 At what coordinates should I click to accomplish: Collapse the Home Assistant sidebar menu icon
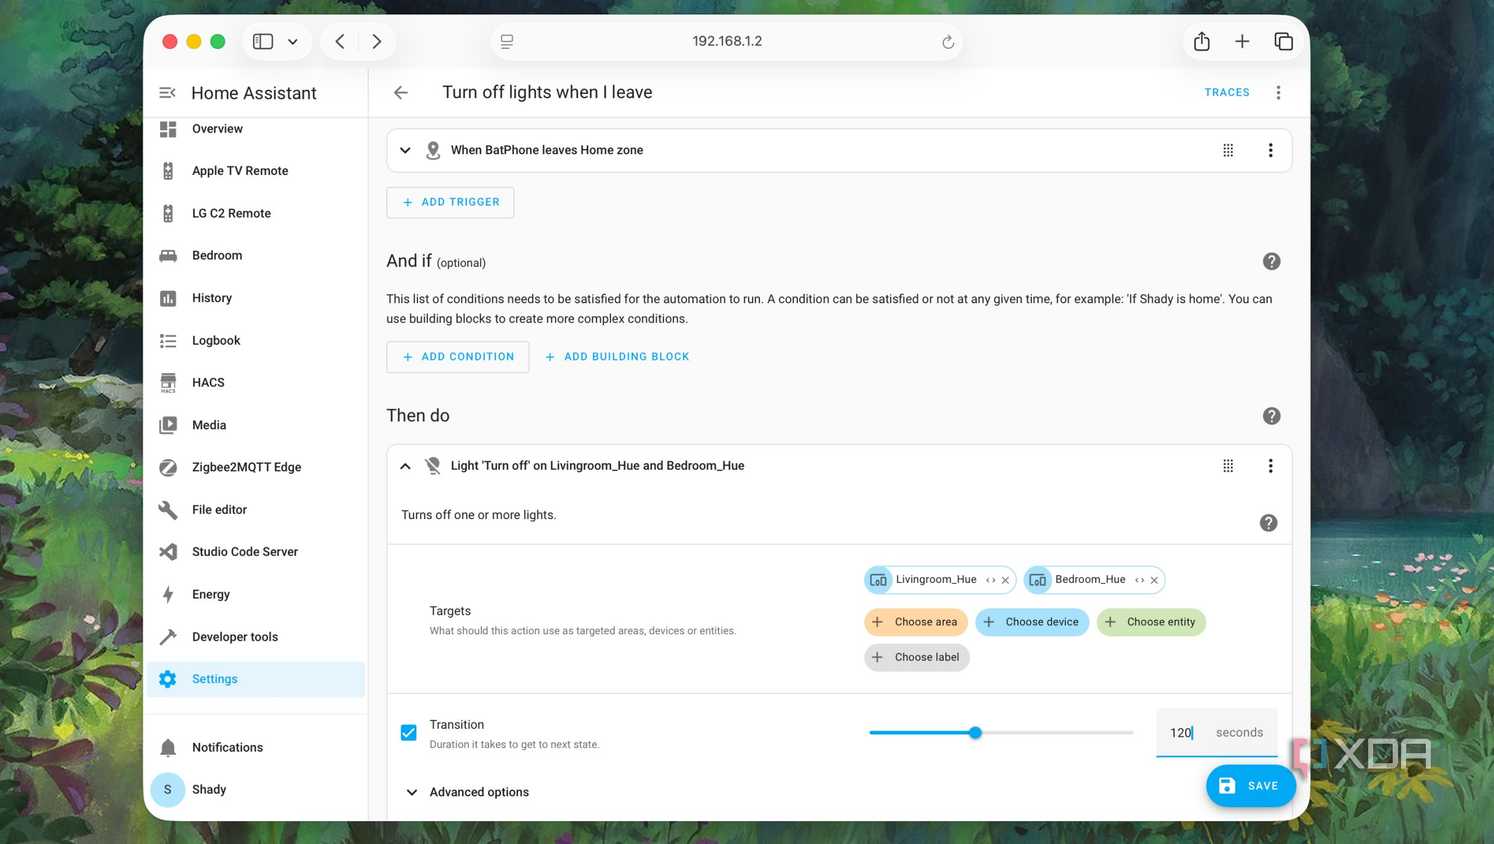167,93
